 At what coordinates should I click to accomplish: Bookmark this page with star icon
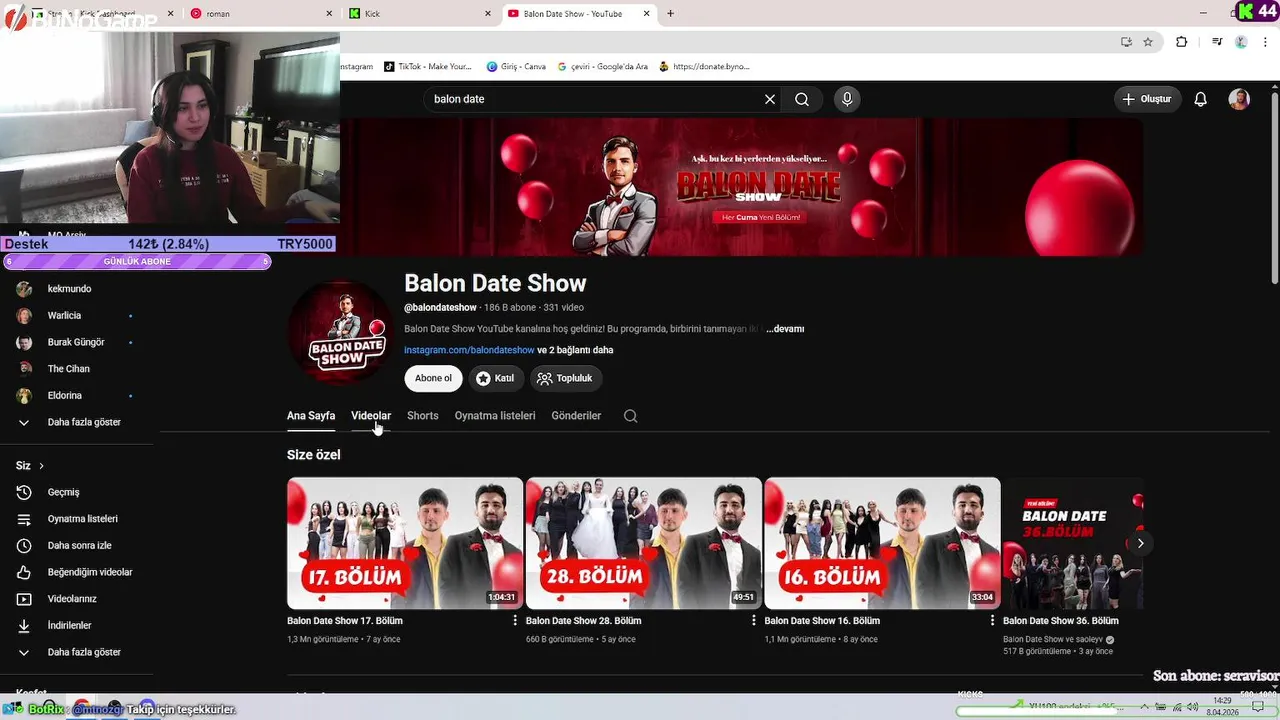pos(1148,42)
